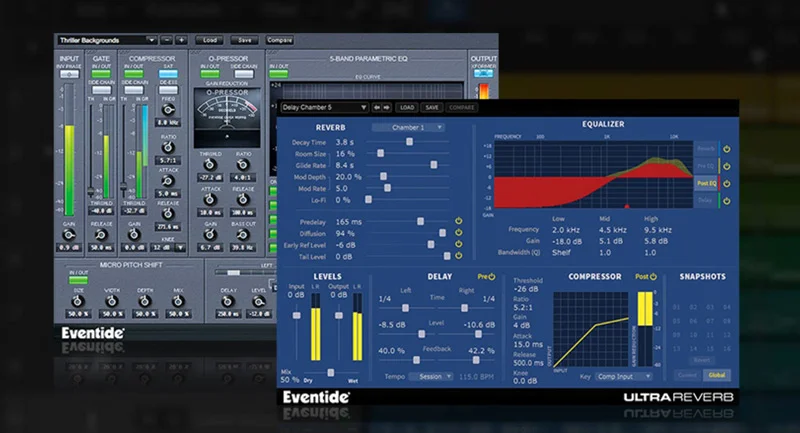This screenshot has width=800, height=433.
Task: Click the Micro Pitch Shift DEPTH knob
Action: [145, 301]
